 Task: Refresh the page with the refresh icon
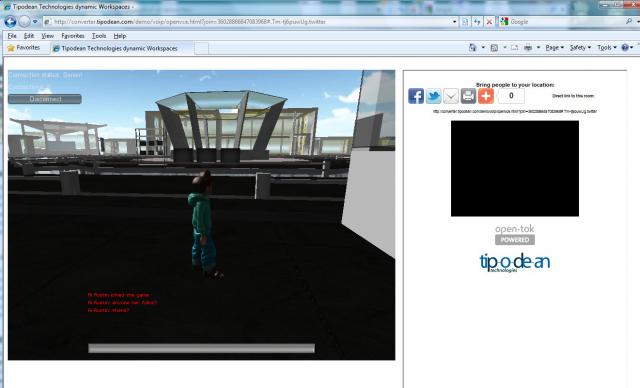pos(477,22)
